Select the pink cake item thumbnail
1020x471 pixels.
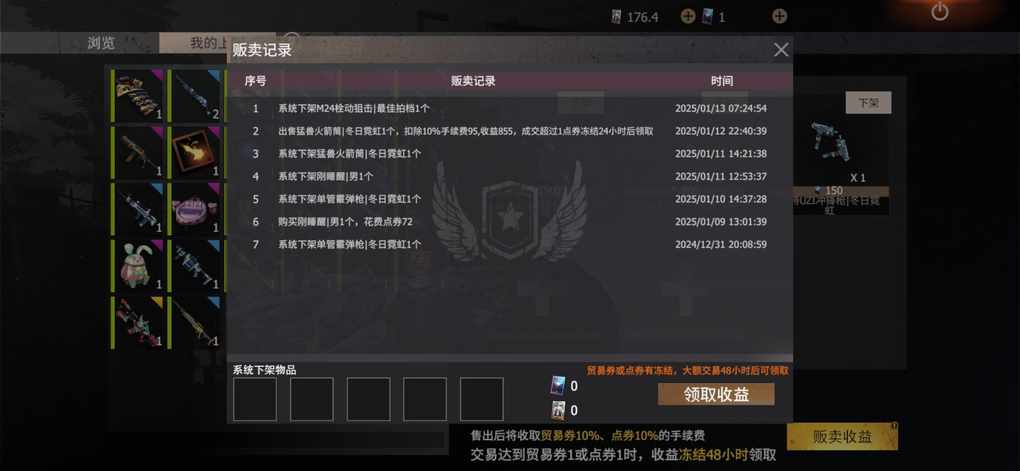click(195, 208)
